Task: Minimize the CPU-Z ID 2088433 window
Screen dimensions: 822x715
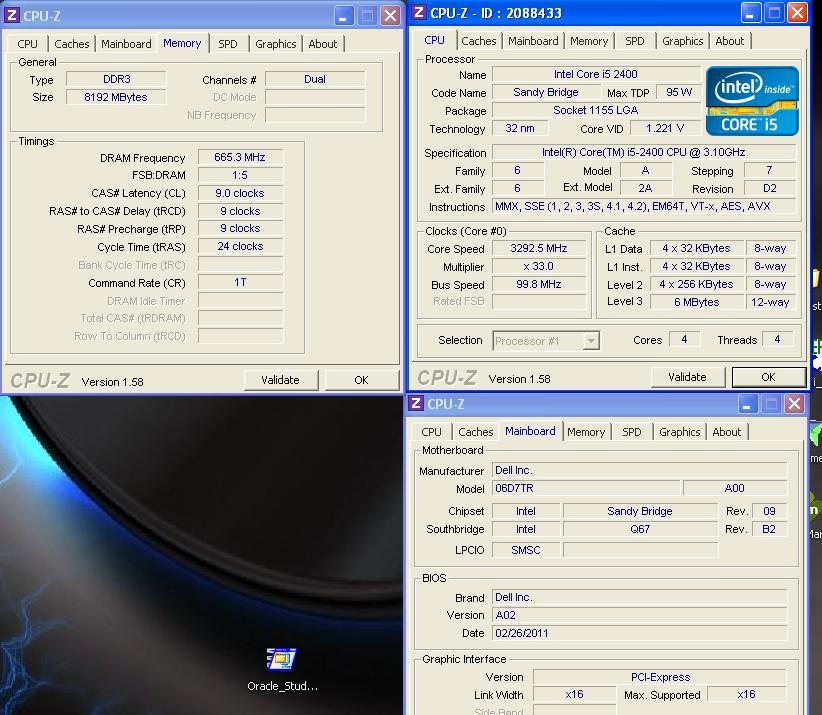Action: [751, 13]
